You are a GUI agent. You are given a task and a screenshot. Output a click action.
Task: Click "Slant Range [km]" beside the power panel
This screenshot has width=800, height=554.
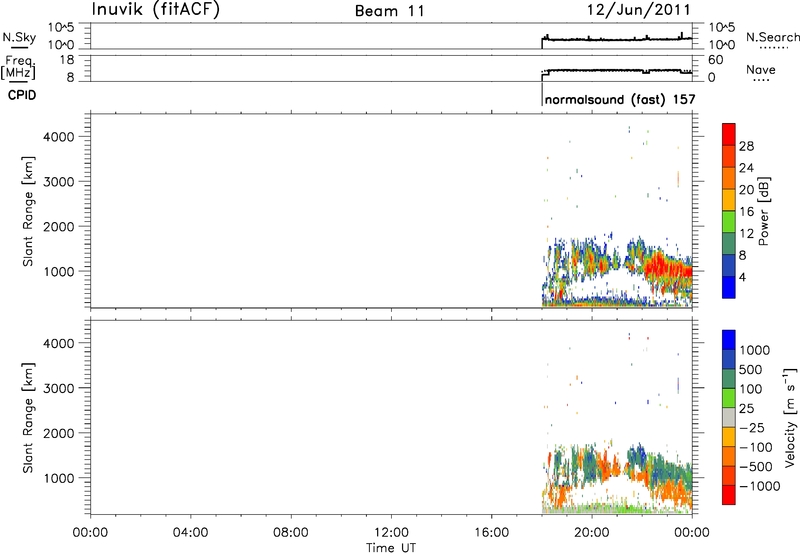pyautogui.click(x=28, y=211)
